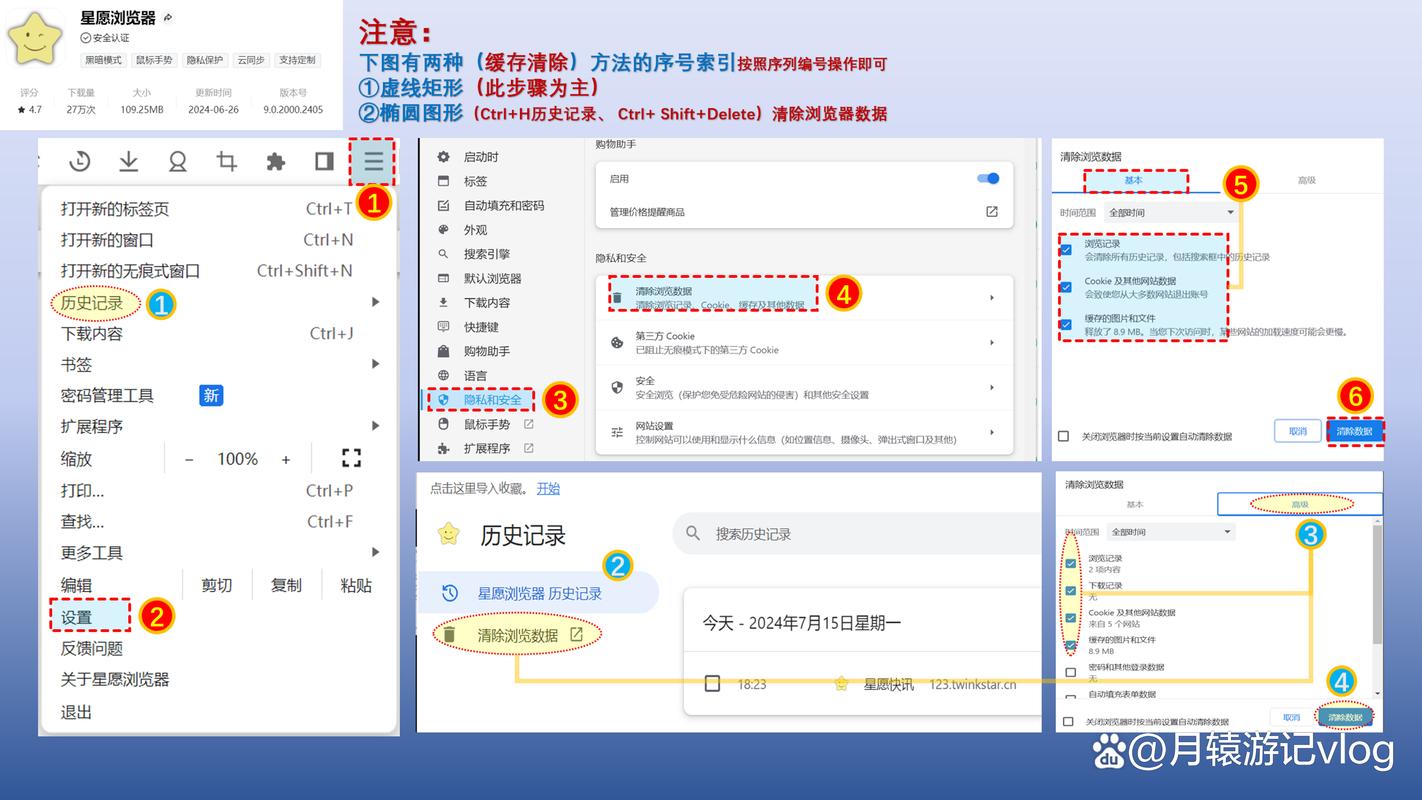Click the account avatar toolbar icon

pyautogui.click(x=177, y=161)
